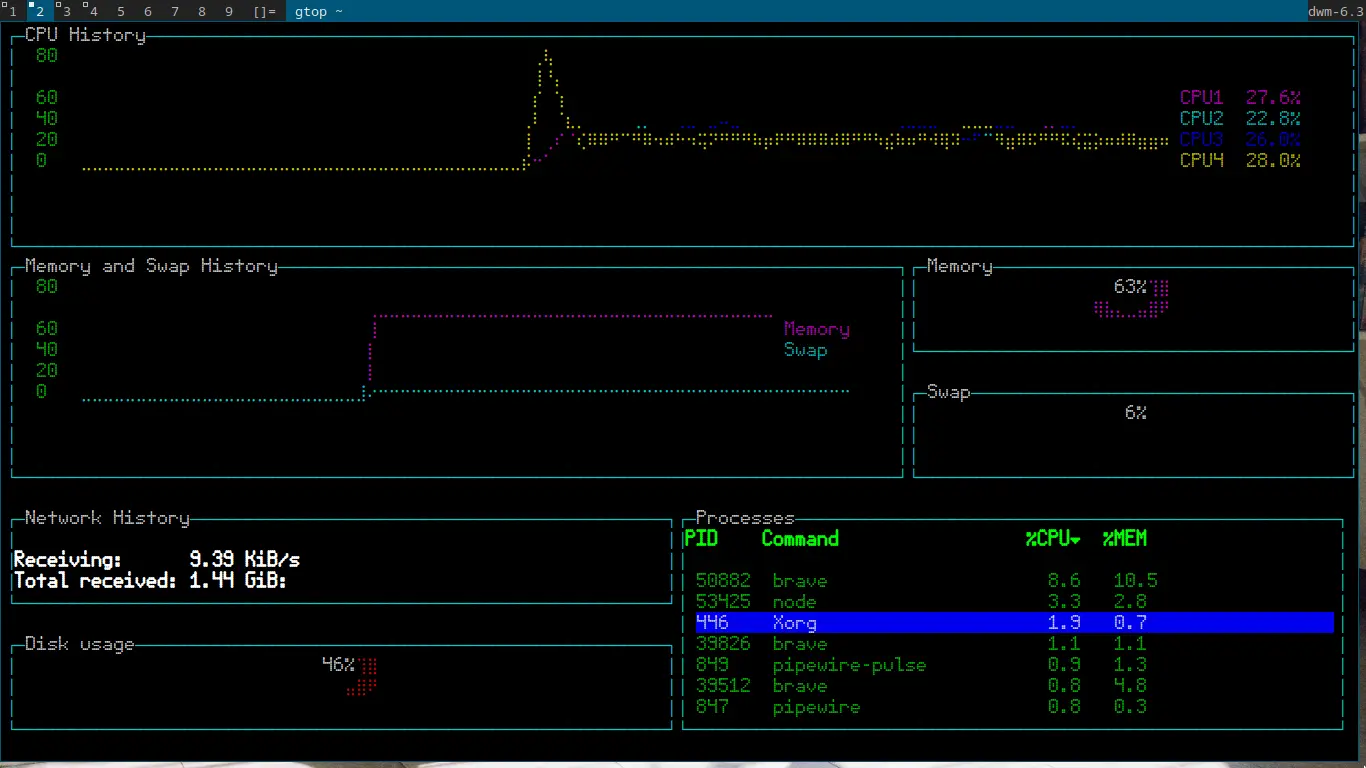Select dwm tag 9 in the bar
The width and height of the screenshot is (1366, 768).
pos(229,11)
